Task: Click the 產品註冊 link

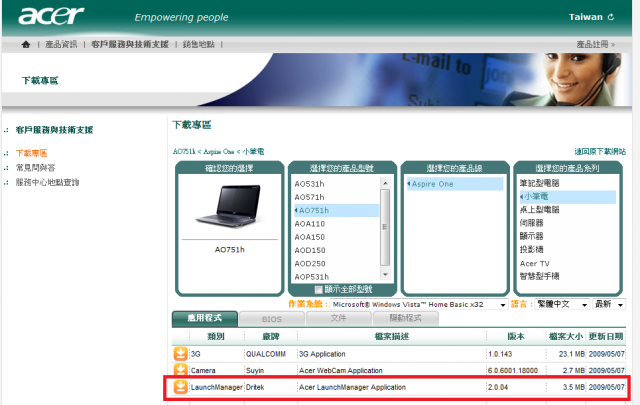Action: (x=596, y=44)
